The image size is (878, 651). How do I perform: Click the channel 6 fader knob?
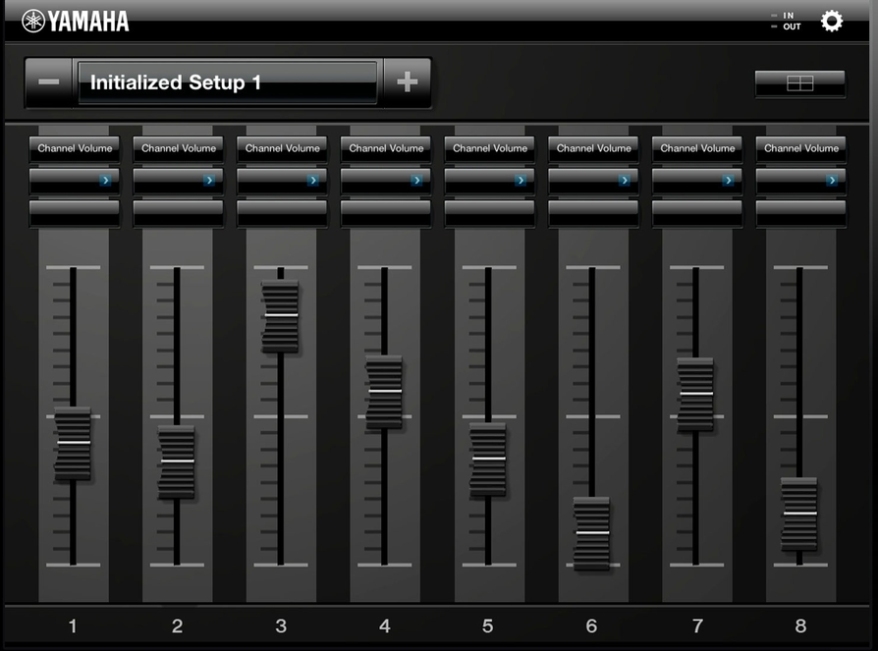coord(592,533)
